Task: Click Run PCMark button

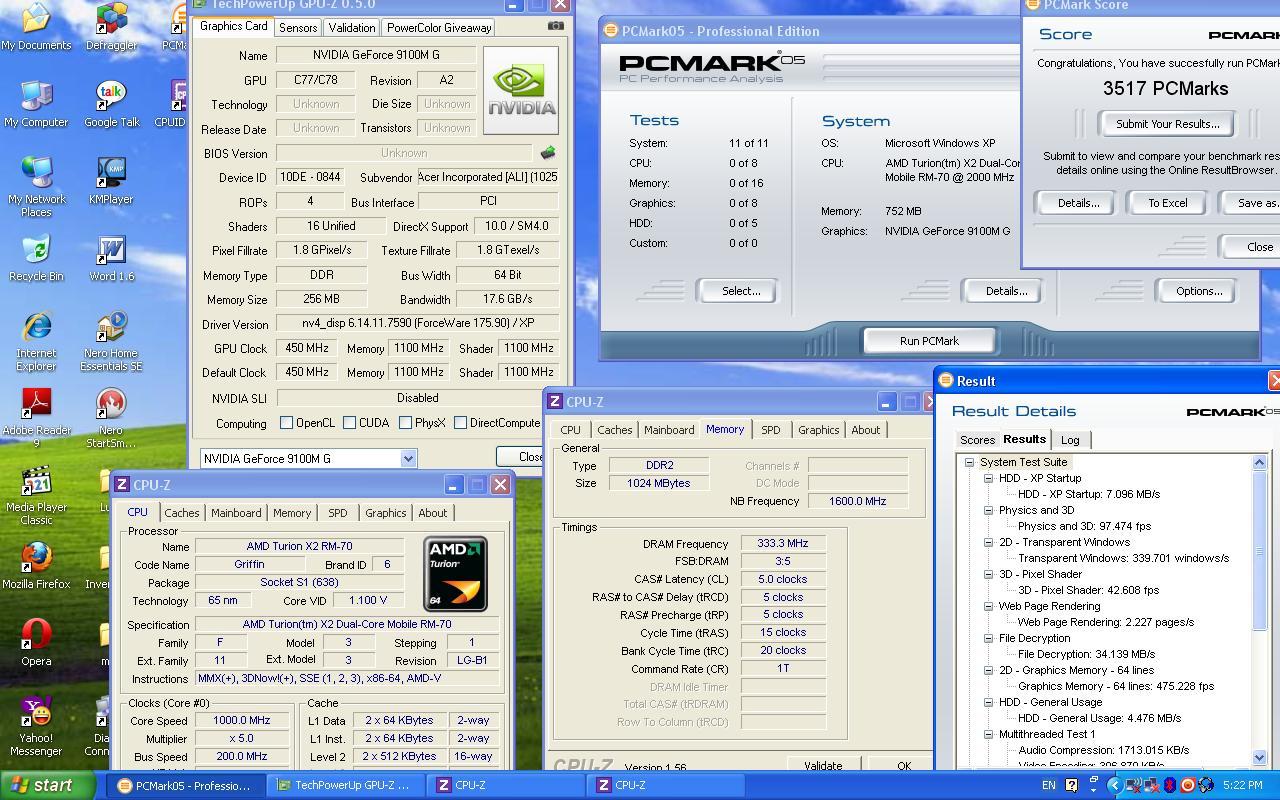Action: [929, 341]
